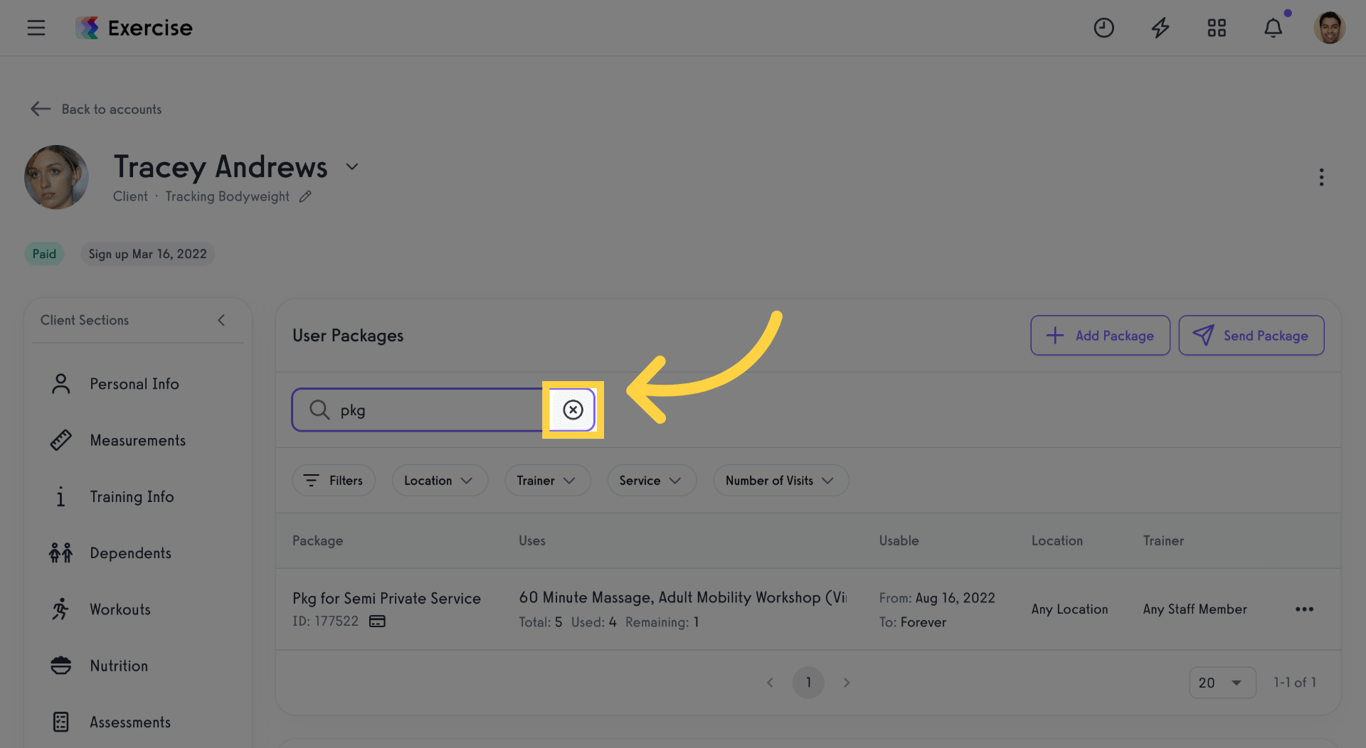
Task: Open Personal Info section
Action: click(x=135, y=384)
